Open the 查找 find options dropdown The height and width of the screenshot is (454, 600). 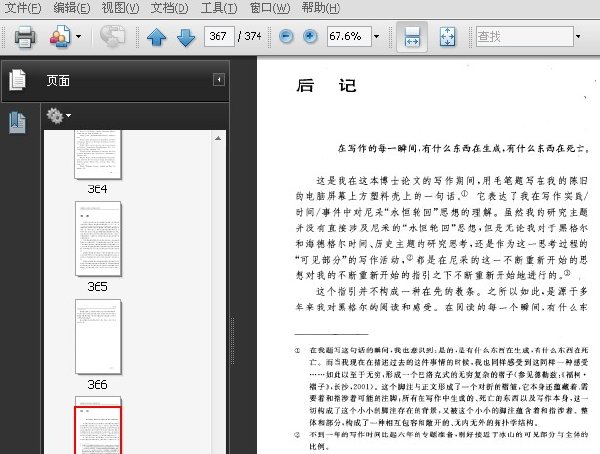pyautogui.click(x=578, y=37)
